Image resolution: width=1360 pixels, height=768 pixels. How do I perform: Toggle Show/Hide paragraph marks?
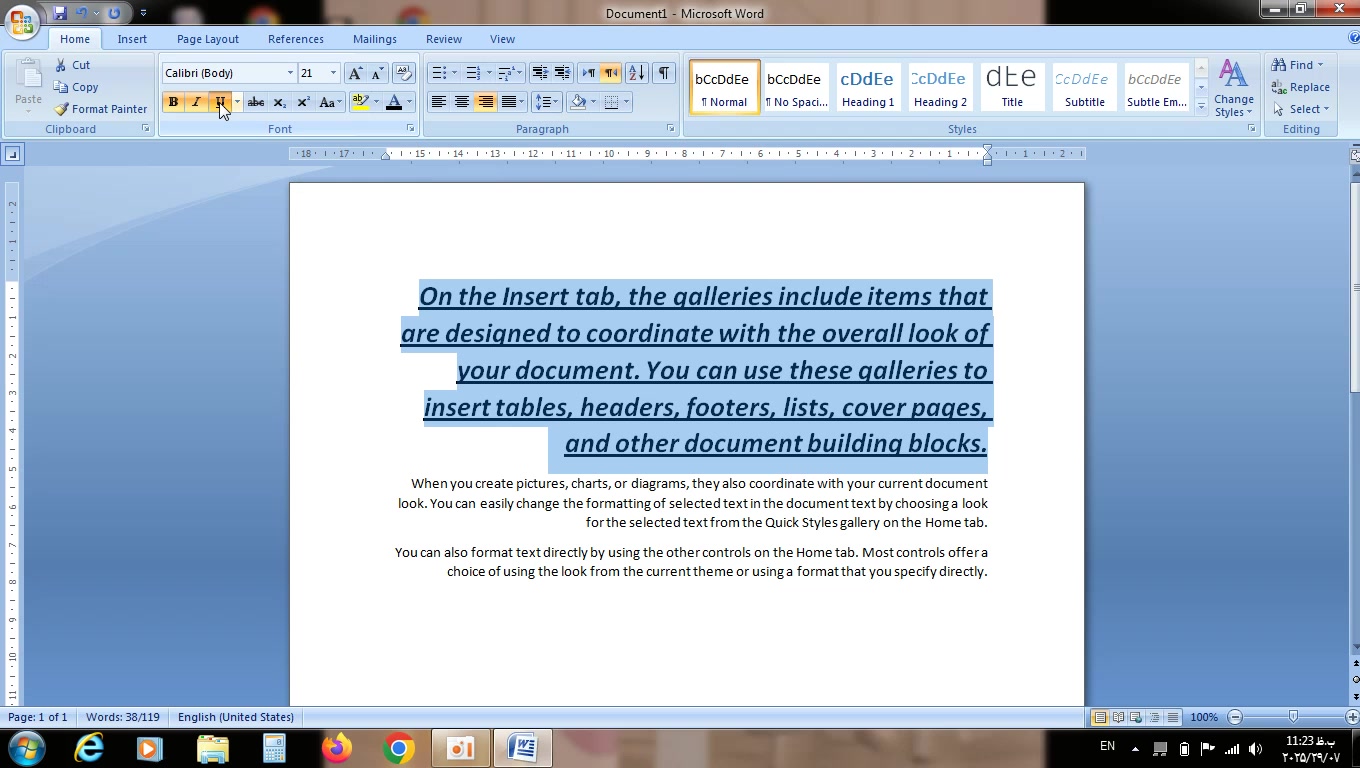coord(663,73)
